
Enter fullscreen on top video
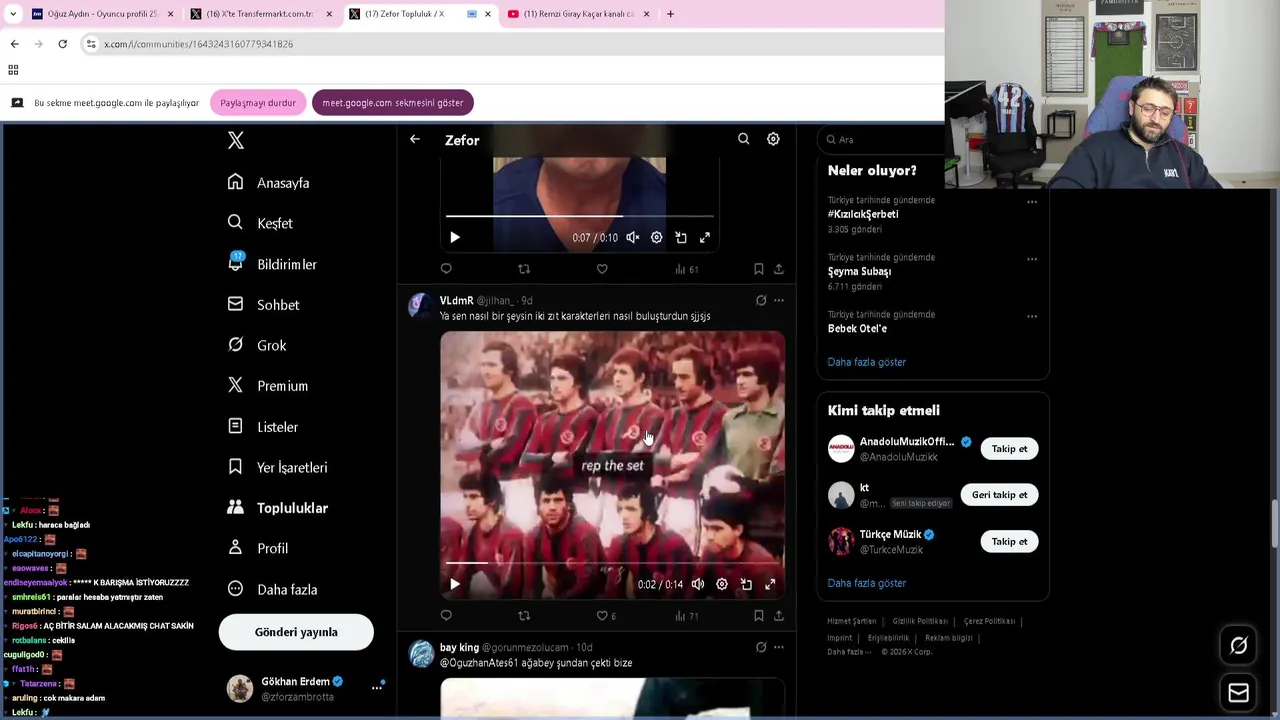(x=705, y=238)
